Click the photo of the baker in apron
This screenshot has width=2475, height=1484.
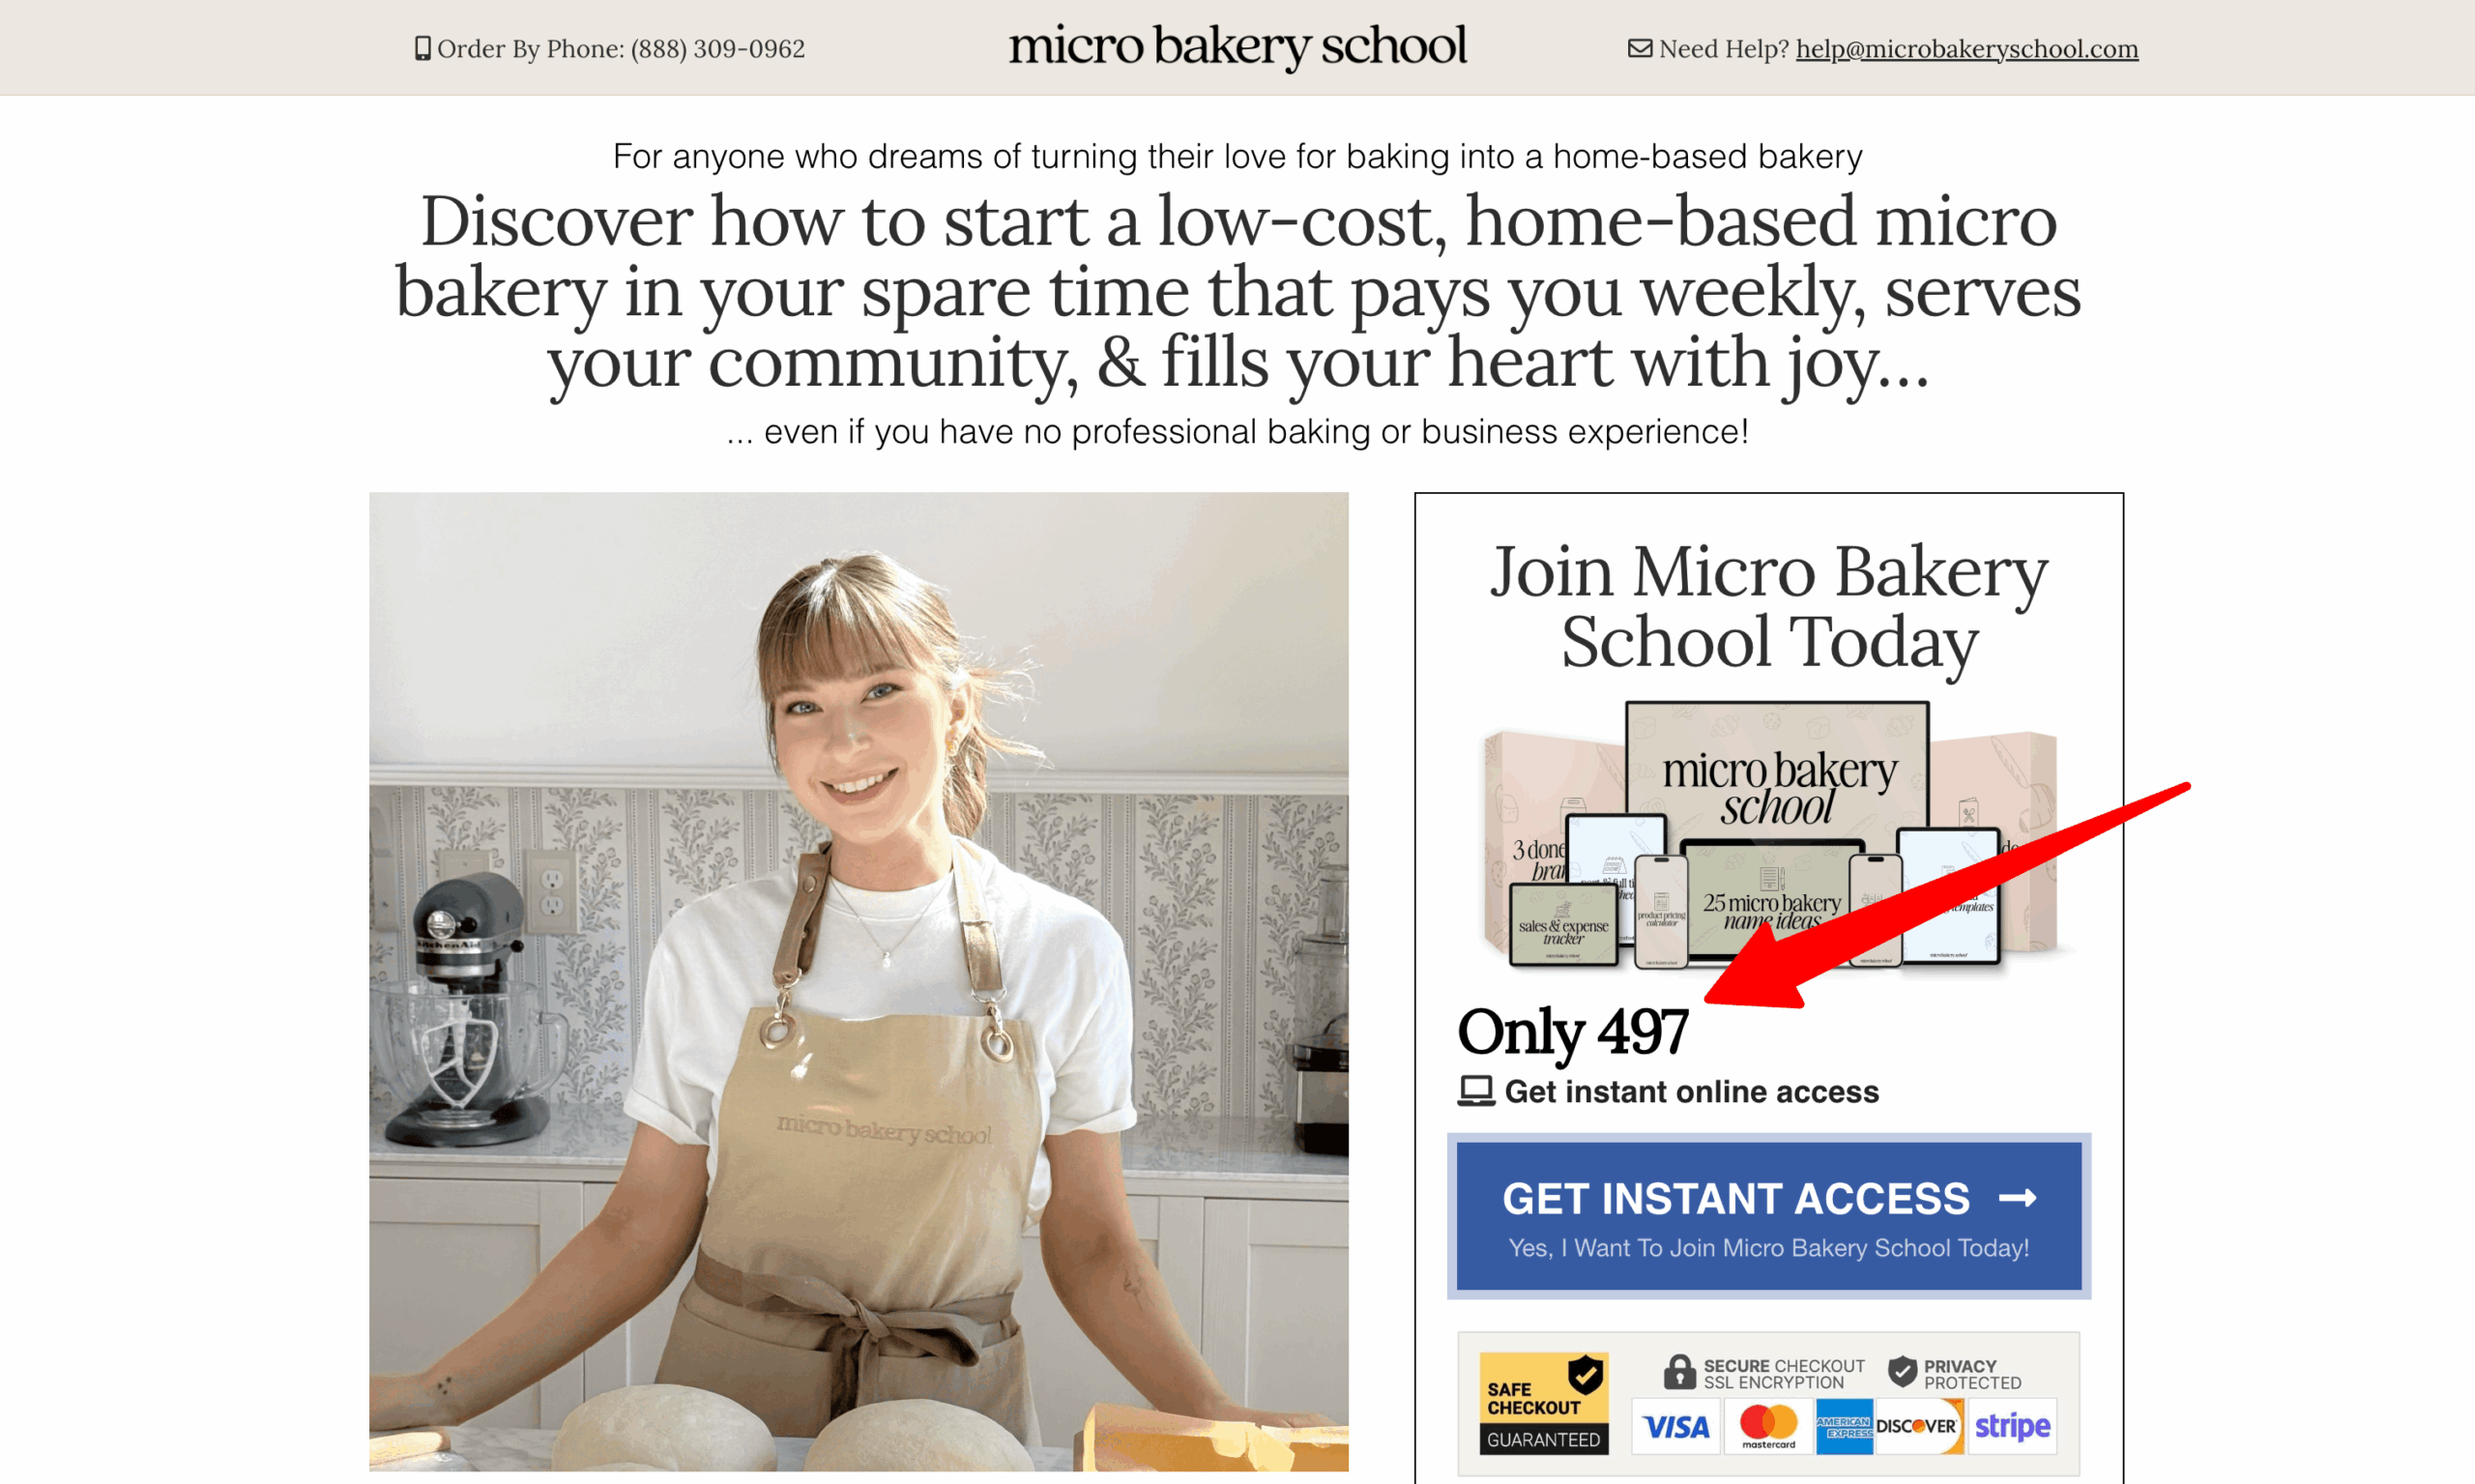coord(858,981)
